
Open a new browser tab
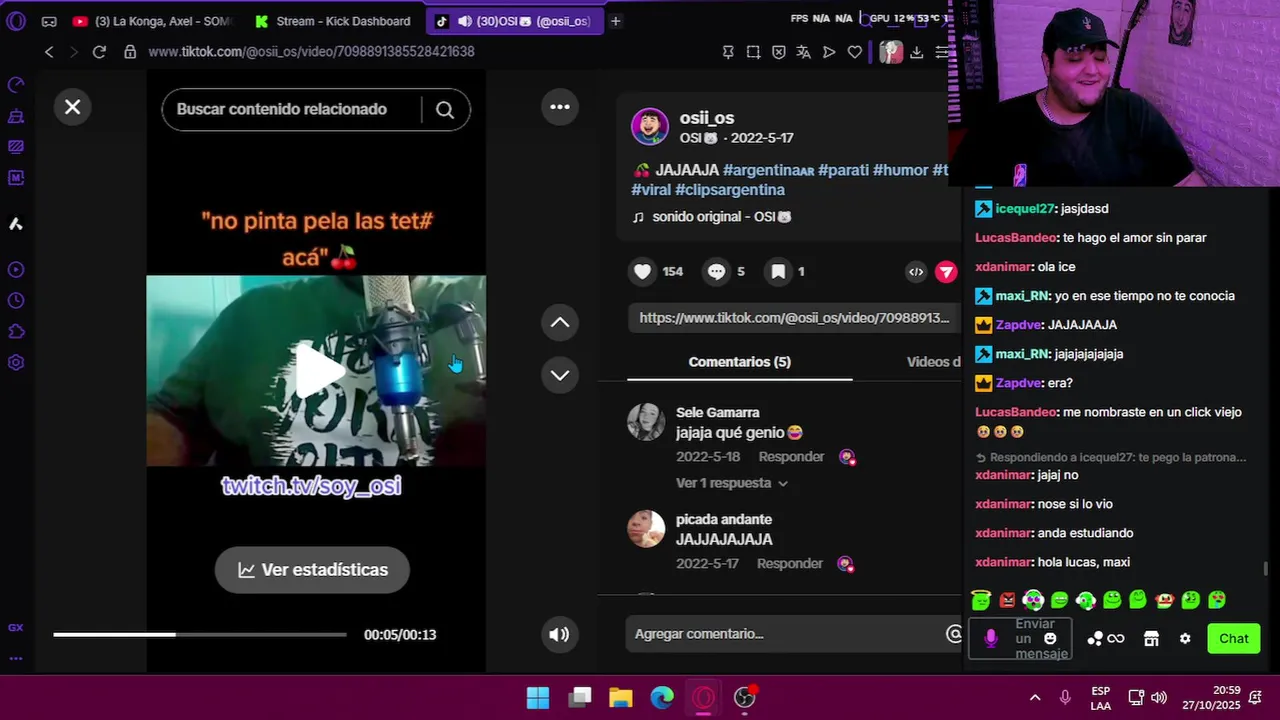point(616,21)
